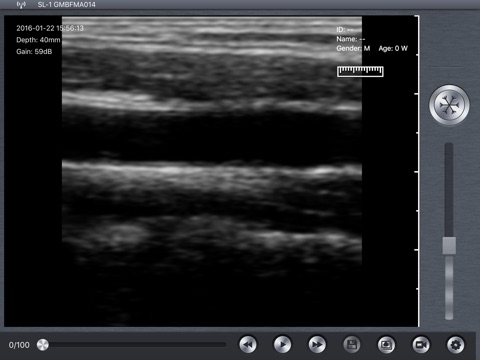Screen dimensions: 480x360
Task: Click the ruler measurement tool
Action: tap(360, 71)
